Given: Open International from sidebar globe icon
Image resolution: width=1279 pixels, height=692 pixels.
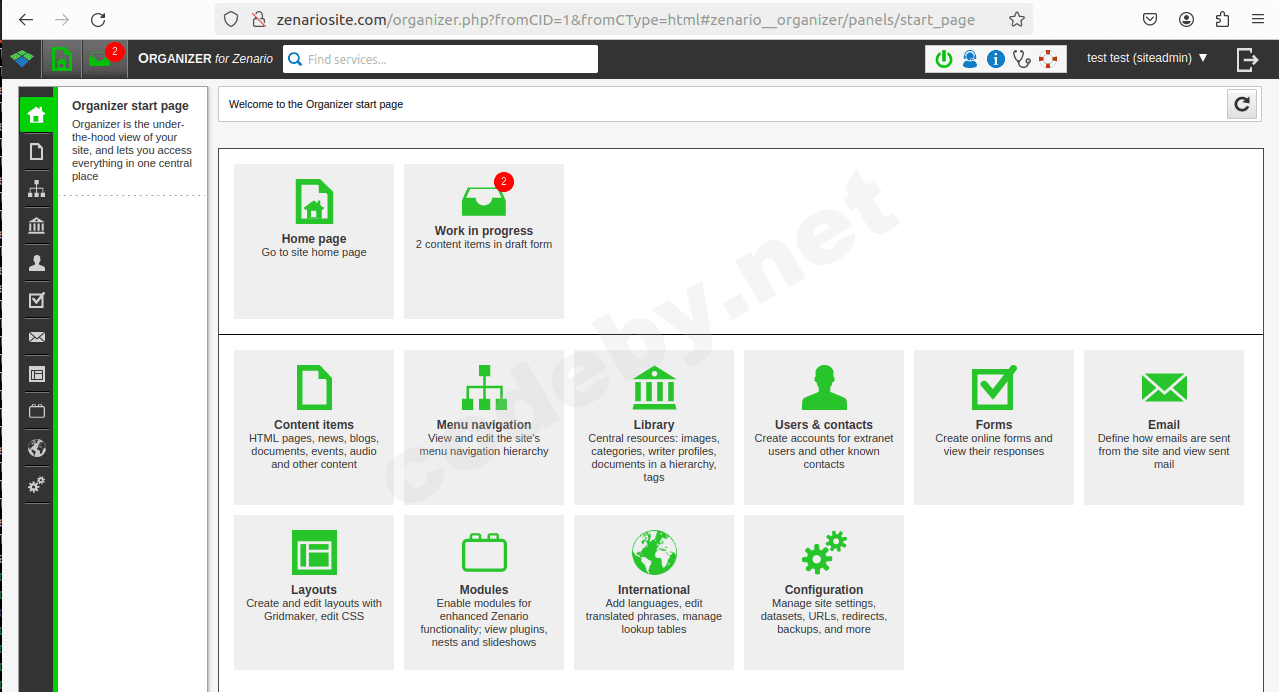Looking at the screenshot, I should [x=37, y=448].
